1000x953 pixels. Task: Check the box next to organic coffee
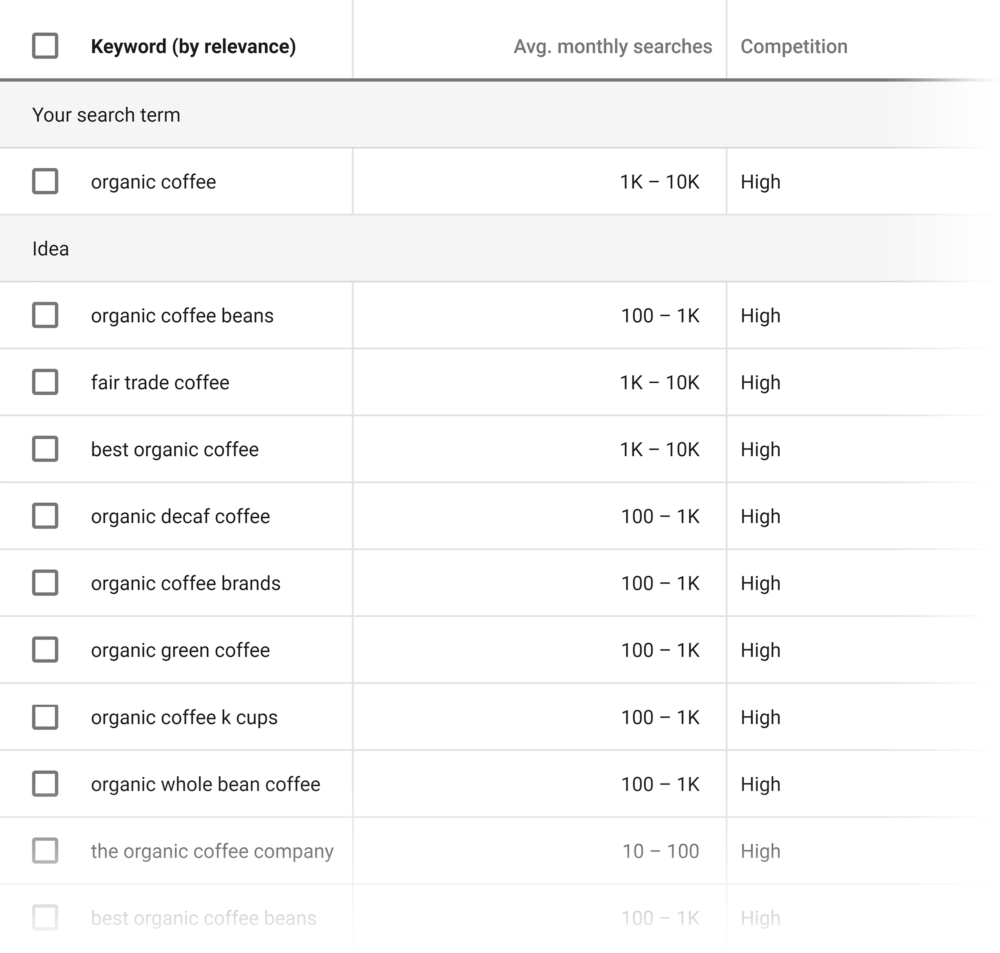point(45,181)
